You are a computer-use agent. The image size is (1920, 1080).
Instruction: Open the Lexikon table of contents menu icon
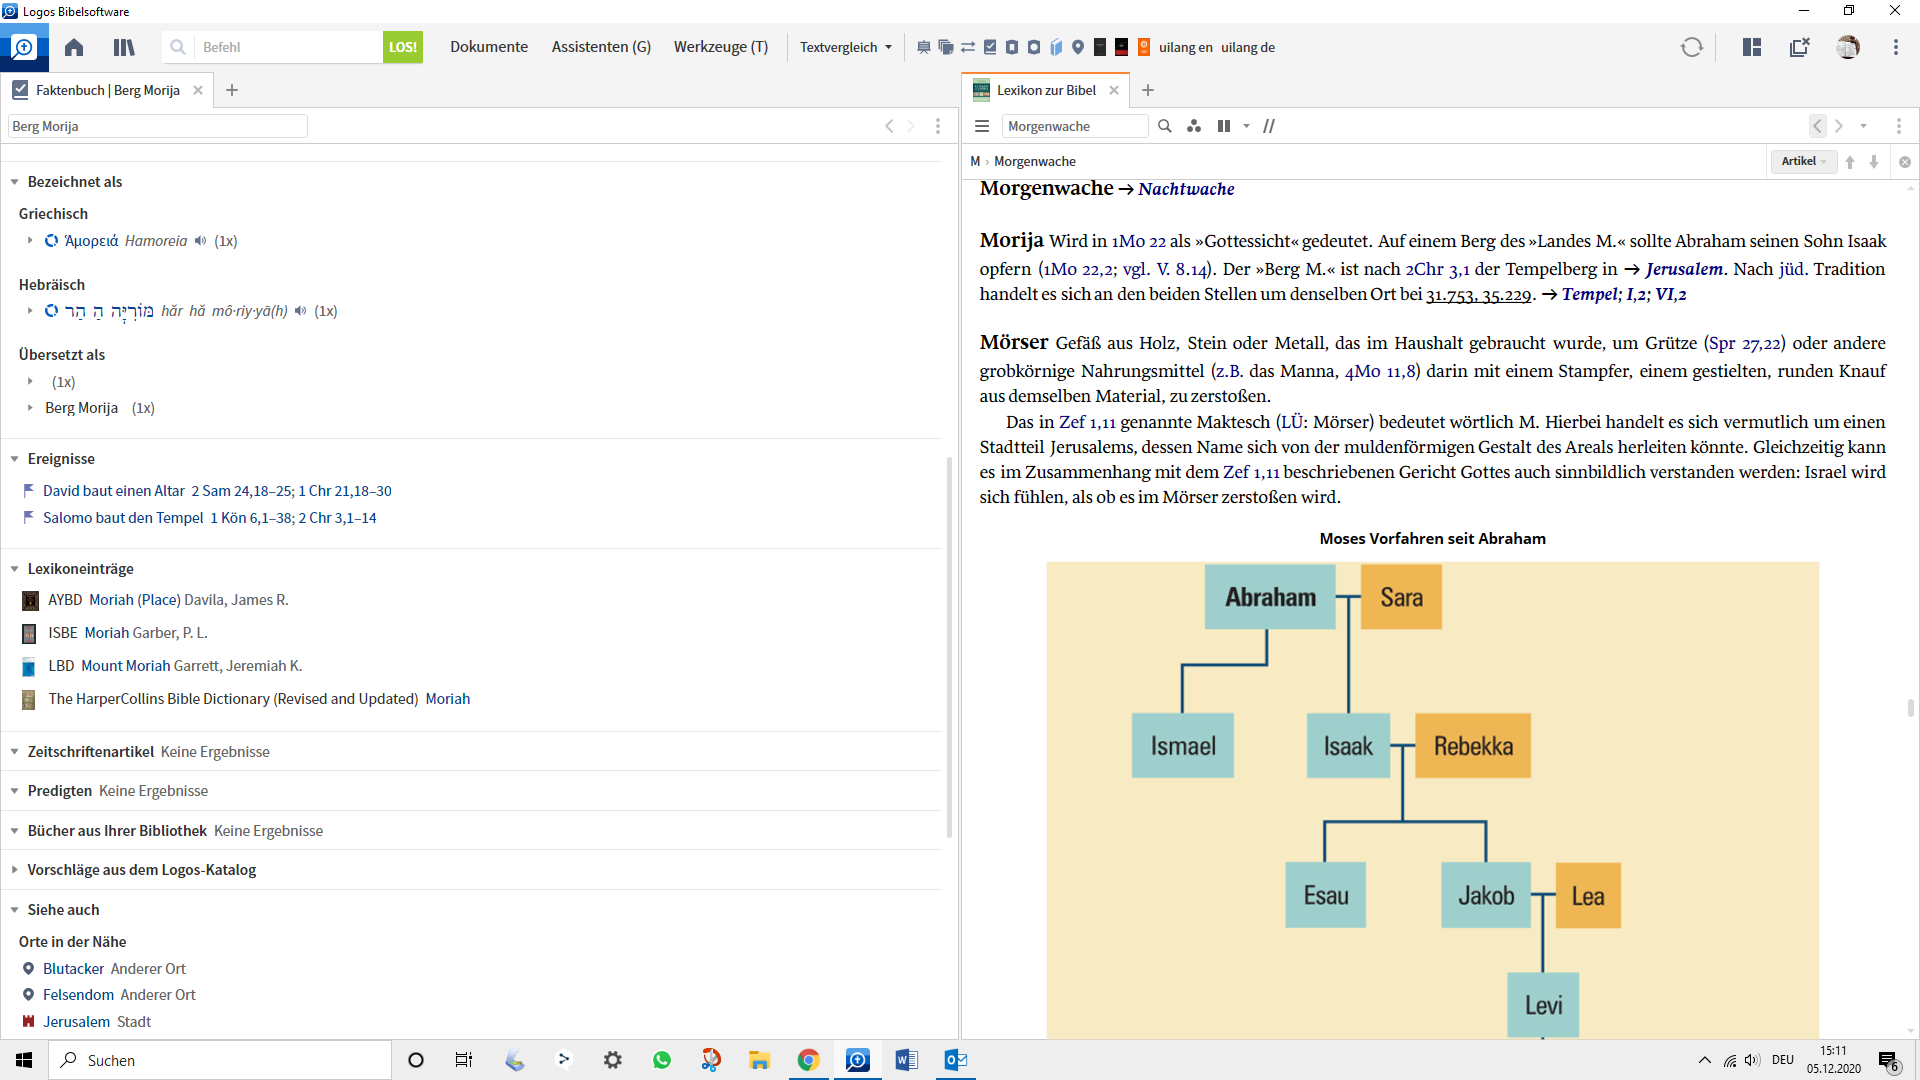tap(982, 126)
